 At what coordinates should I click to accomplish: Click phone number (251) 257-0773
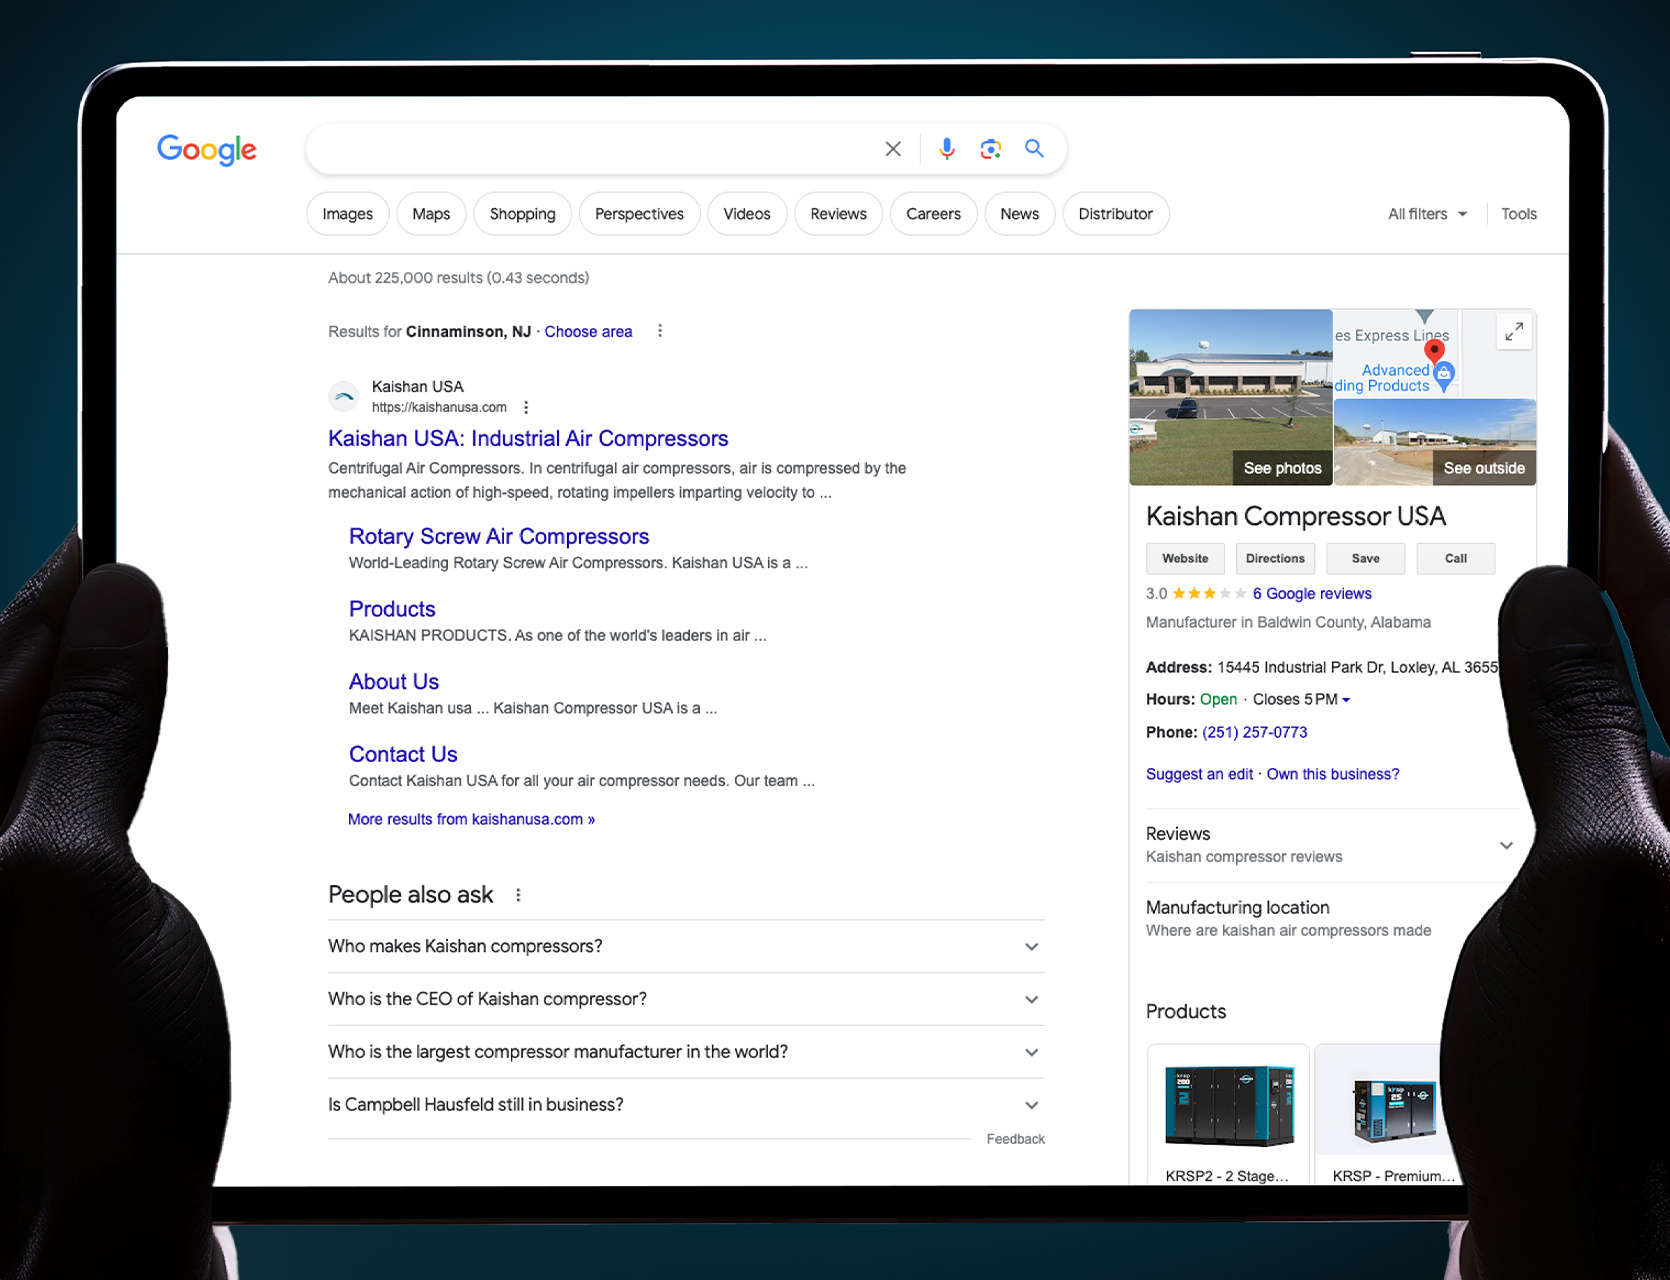point(1254,733)
